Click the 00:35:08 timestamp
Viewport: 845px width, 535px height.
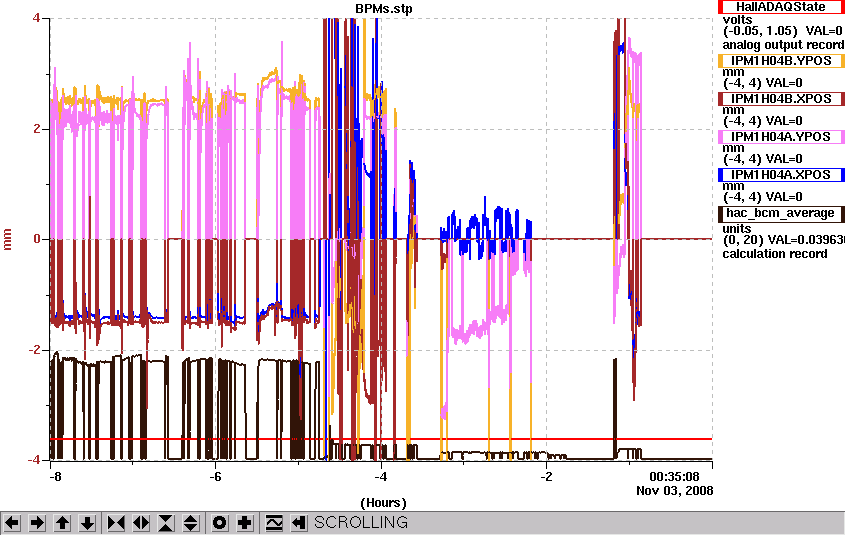tap(674, 477)
